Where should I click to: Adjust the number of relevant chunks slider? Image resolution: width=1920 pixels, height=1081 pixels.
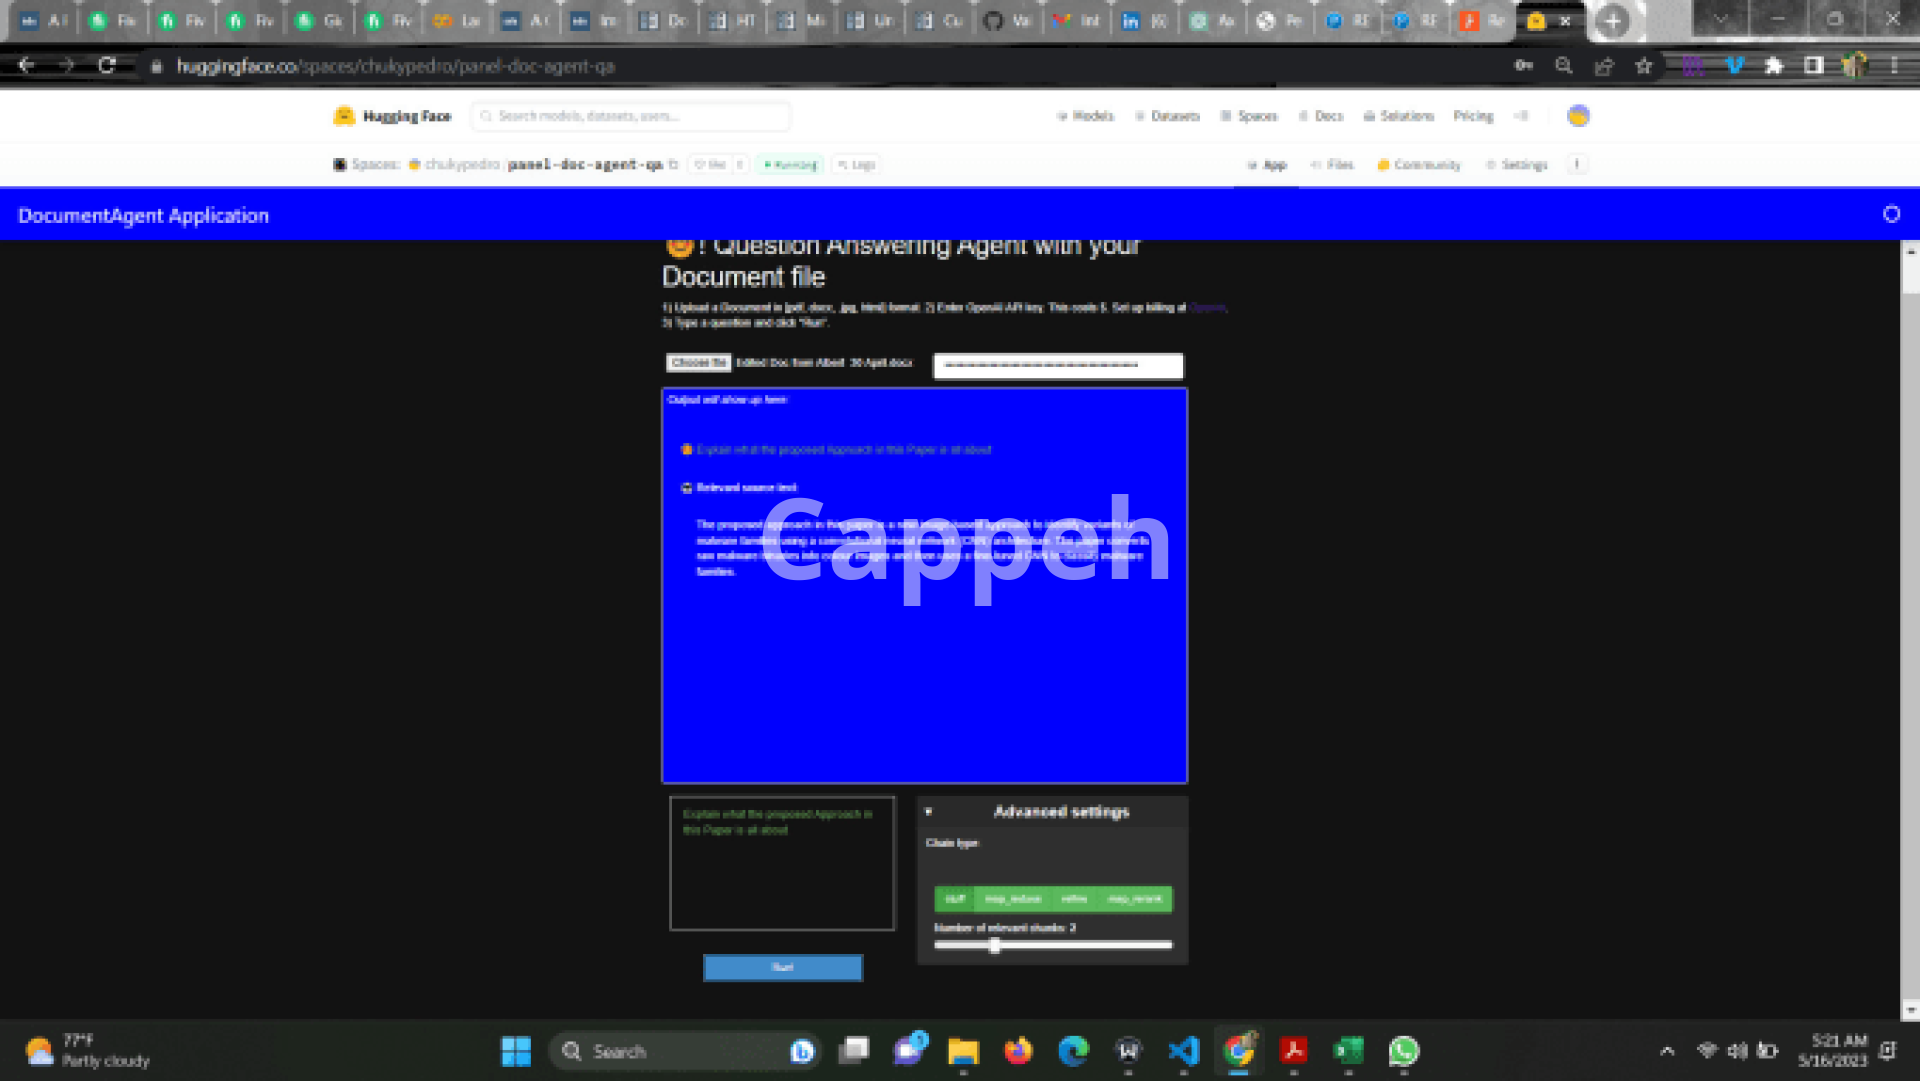click(x=994, y=946)
